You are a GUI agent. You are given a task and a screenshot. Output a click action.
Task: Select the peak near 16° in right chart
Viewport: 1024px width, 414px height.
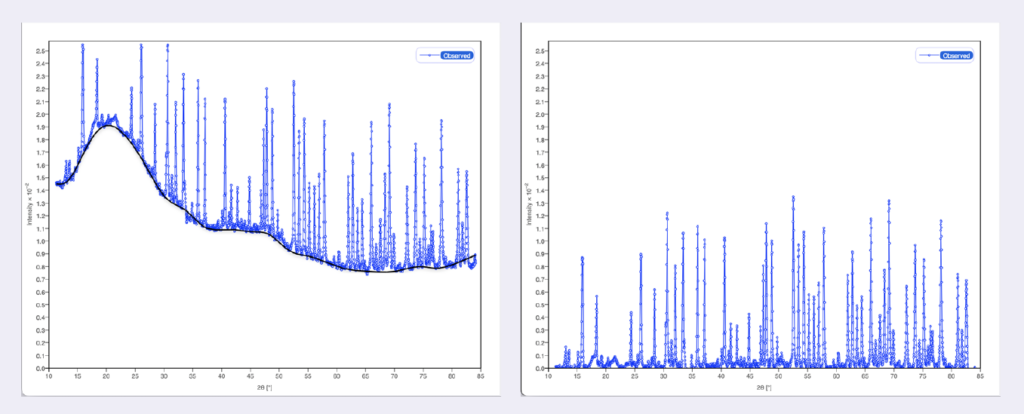point(582,258)
